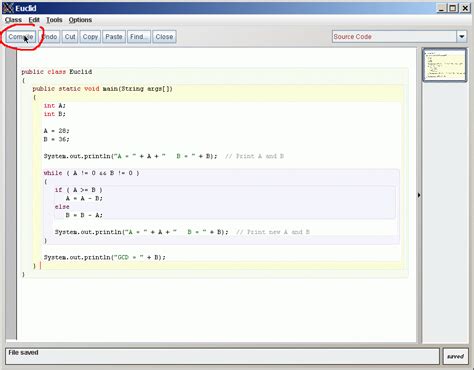This screenshot has height=370, width=474.
Task: Click the 'A = A - B;' statement
Action: [x=84, y=198]
